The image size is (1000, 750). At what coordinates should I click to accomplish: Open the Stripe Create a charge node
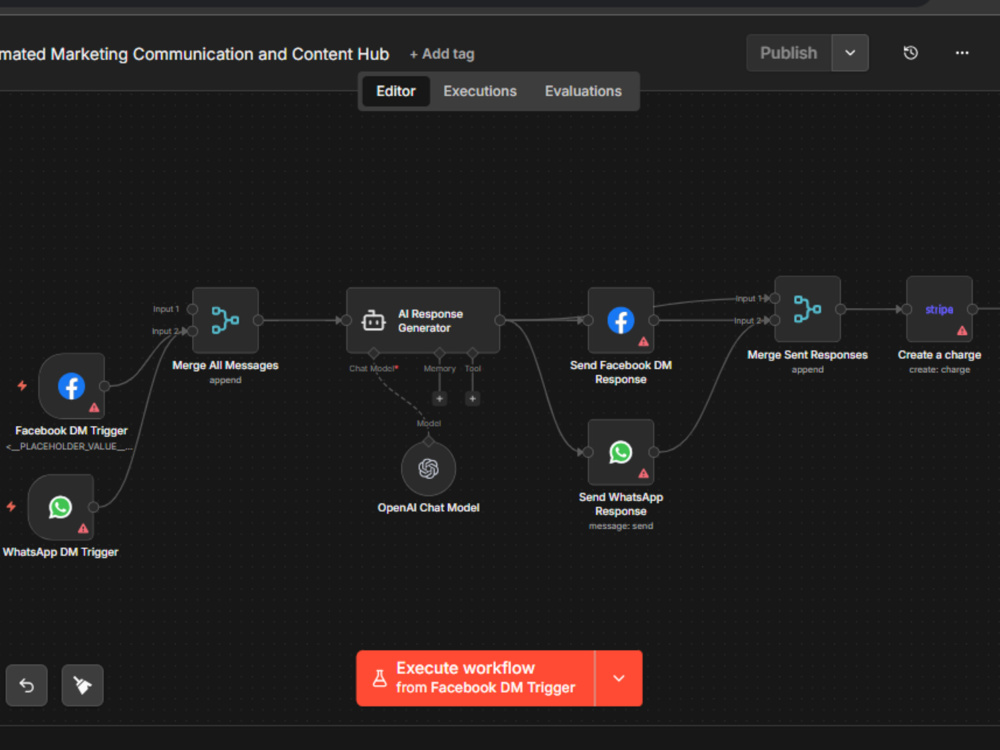click(939, 309)
